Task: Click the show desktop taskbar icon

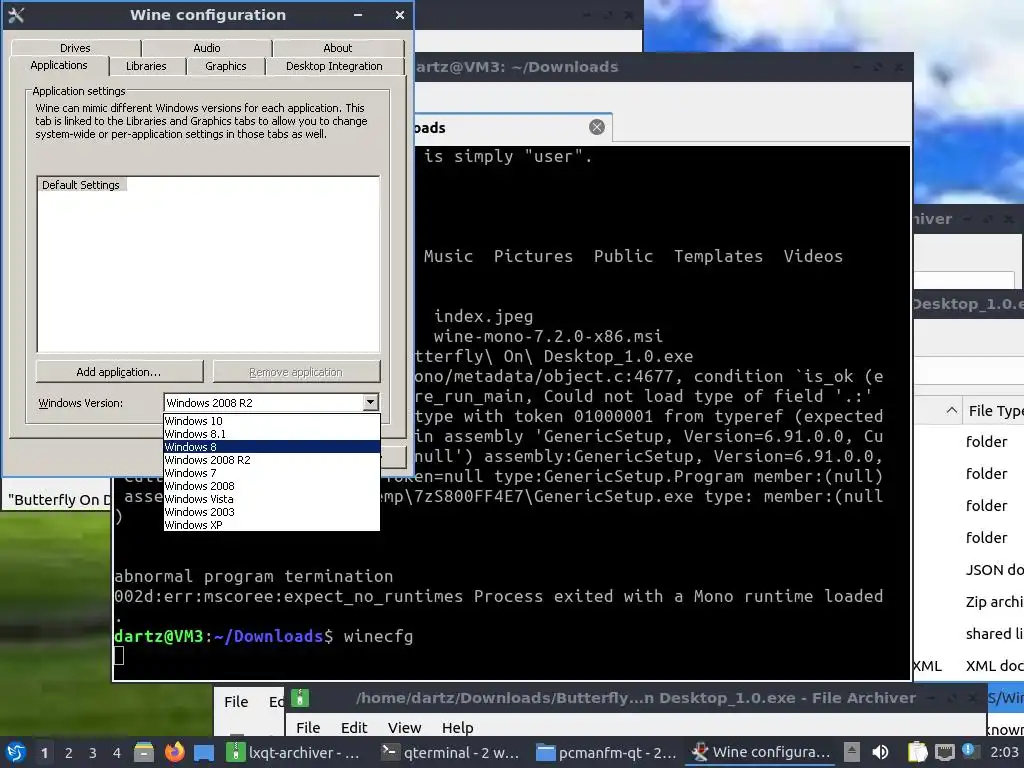Action: click(204, 752)
